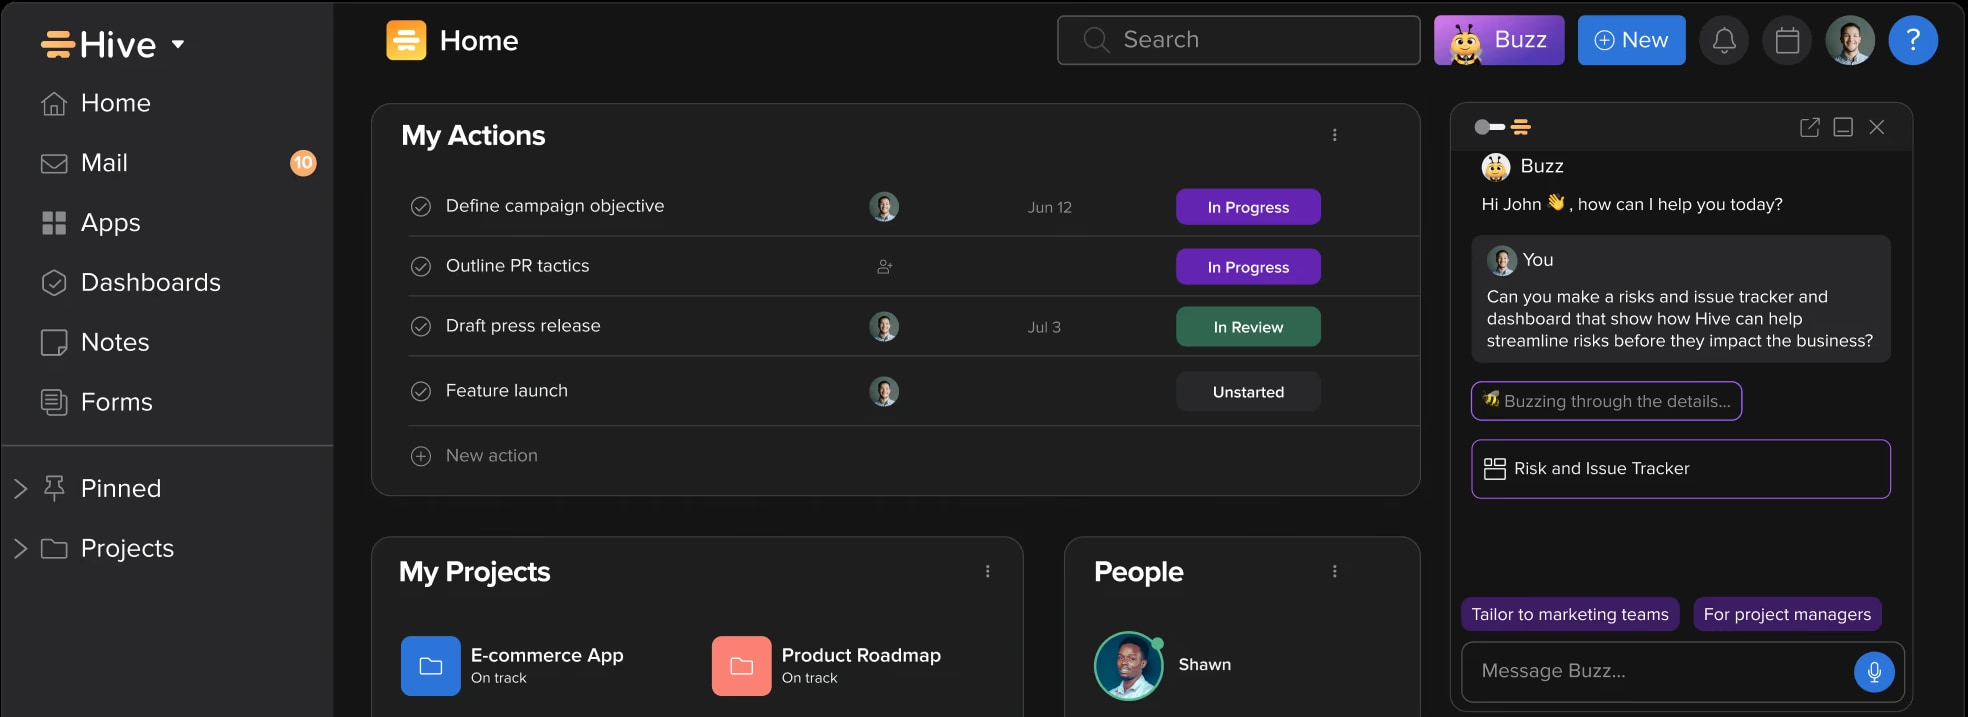Viewport: 1968px width, 717px height.
Task: Mark Draft press release as complete
Action: pyautogui.click(x=421, y=326)
